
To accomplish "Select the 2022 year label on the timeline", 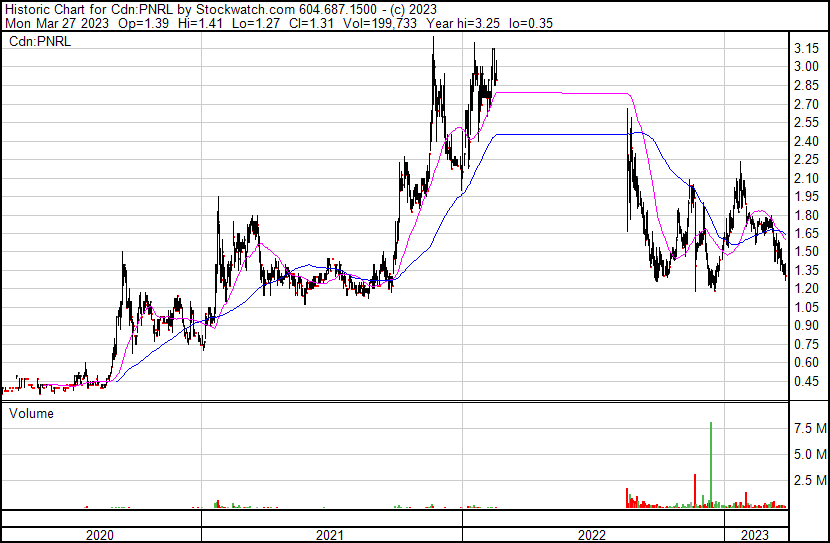I will click(592, 535).
